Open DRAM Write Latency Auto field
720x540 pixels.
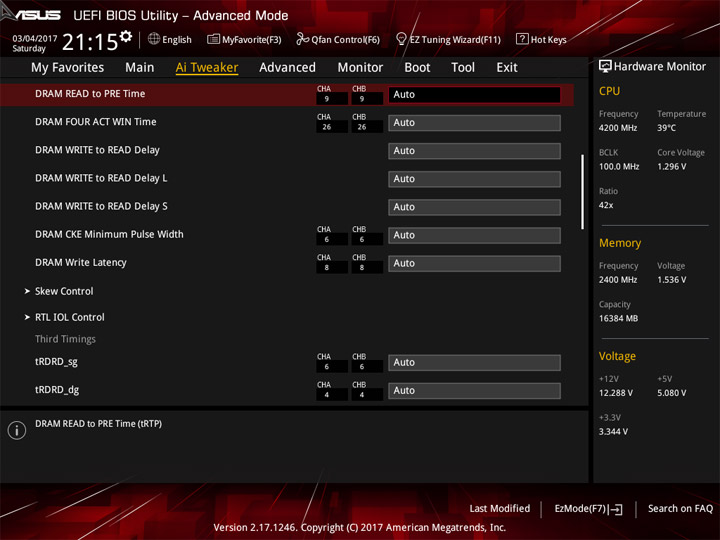474,263
